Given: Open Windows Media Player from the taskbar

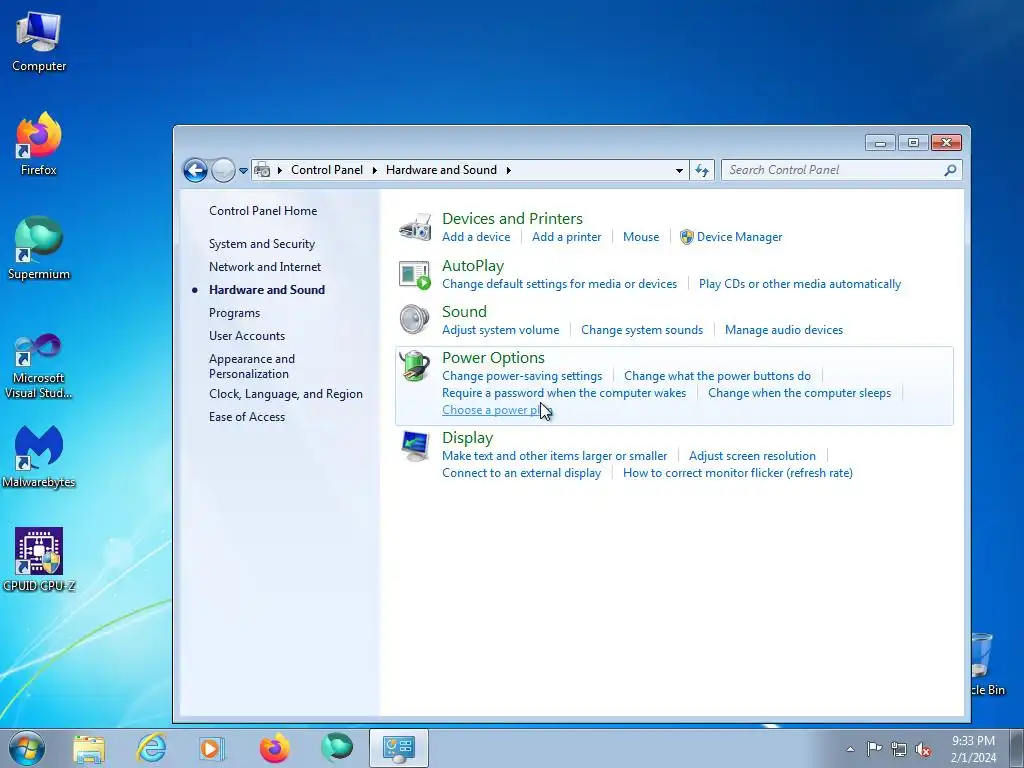Looking at the screenshot, I should (212, 748).
